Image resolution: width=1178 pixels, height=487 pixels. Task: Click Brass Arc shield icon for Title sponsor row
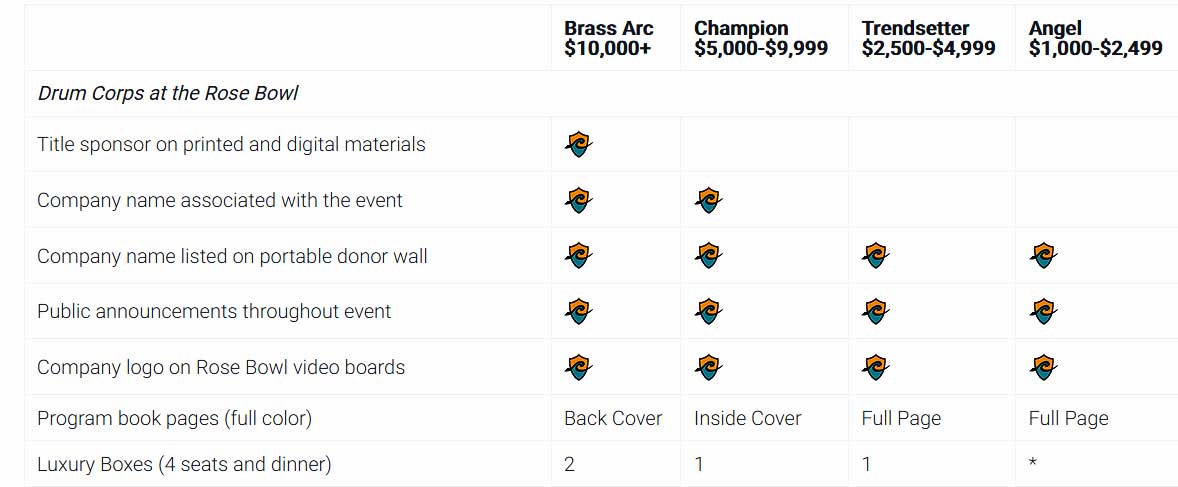(578, 145)
